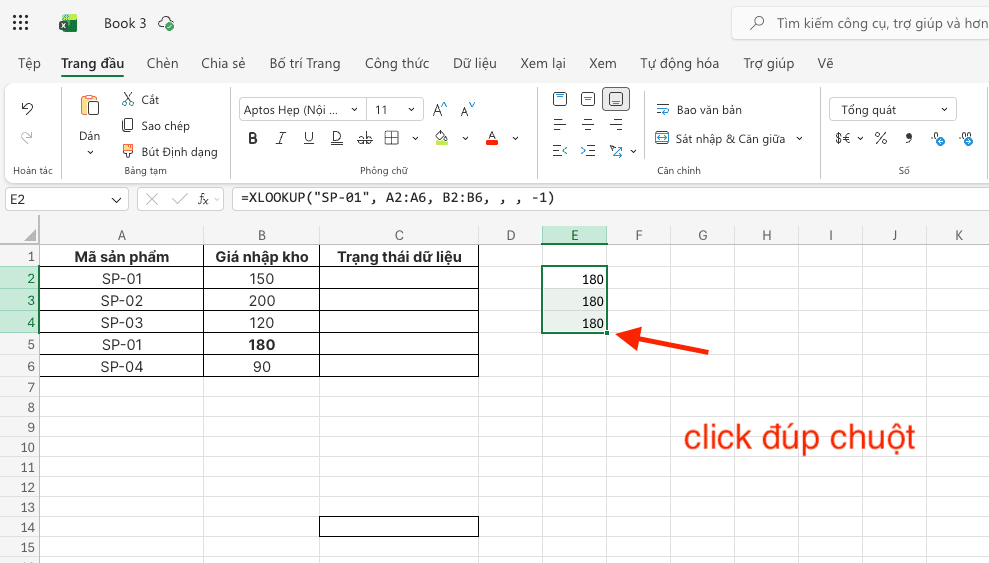Increase font size with large A icon
This screenshot has height=563, width=989.
click(440, 110)
